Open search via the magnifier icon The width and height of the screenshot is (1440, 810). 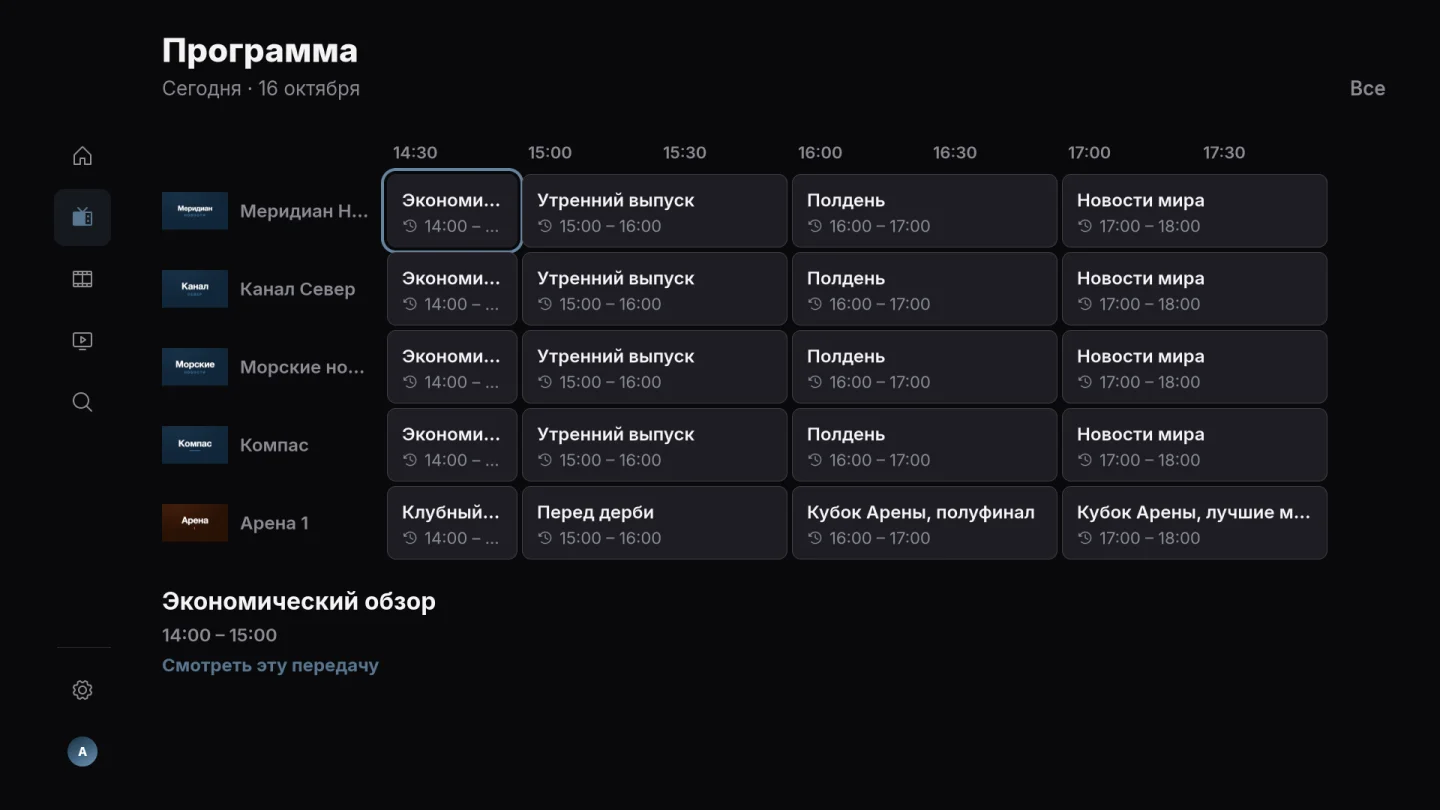coord(82,402)
